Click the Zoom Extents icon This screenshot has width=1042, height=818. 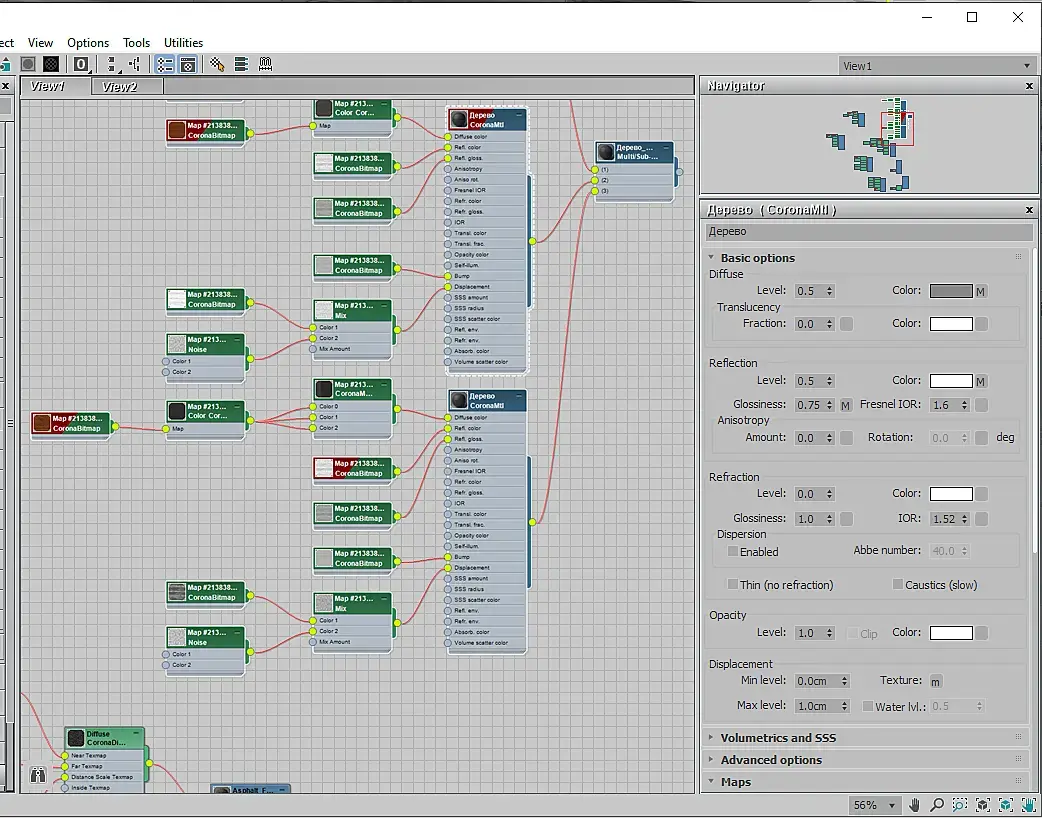point(983,805)
